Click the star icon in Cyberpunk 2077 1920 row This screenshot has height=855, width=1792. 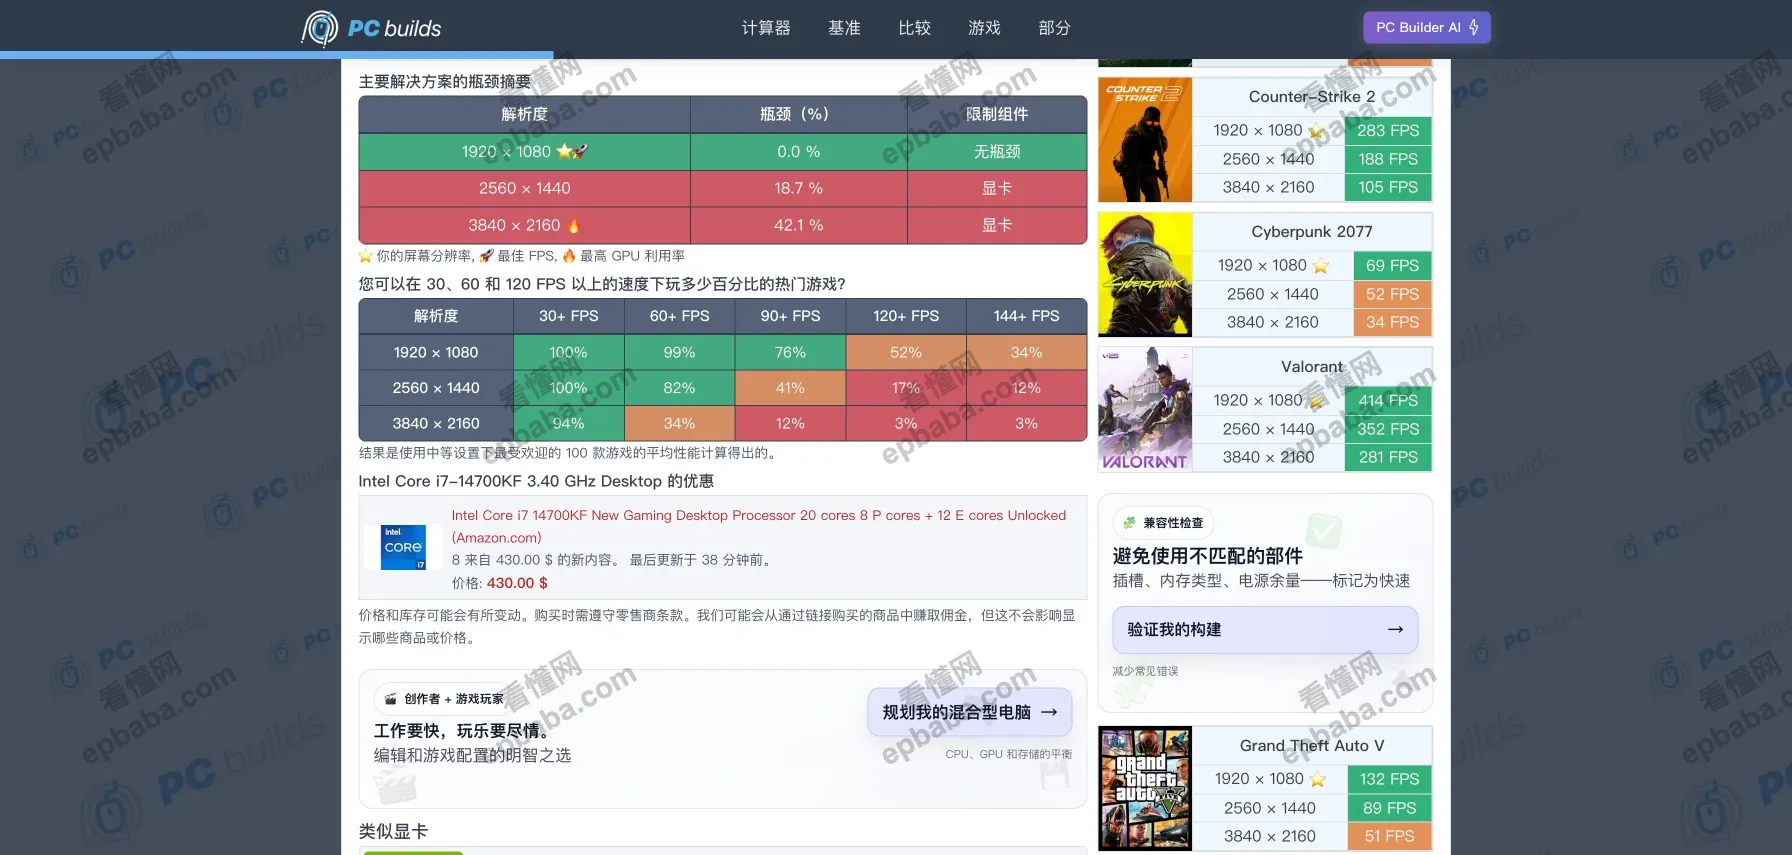pyautogui.click(x=1320, y=265)
